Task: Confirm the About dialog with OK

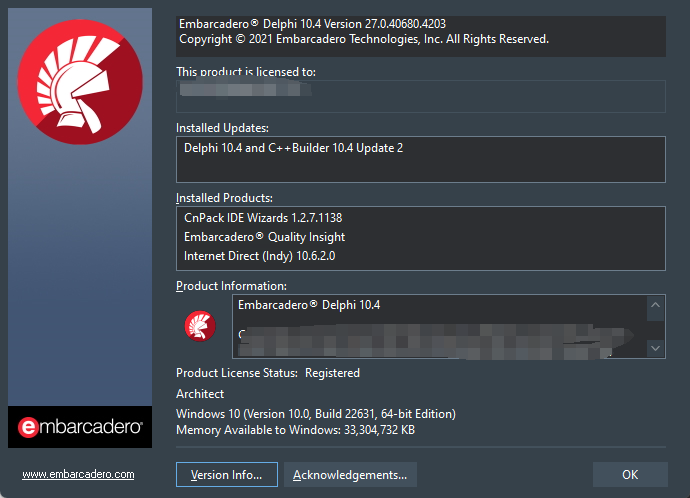Action: point(630,475)
